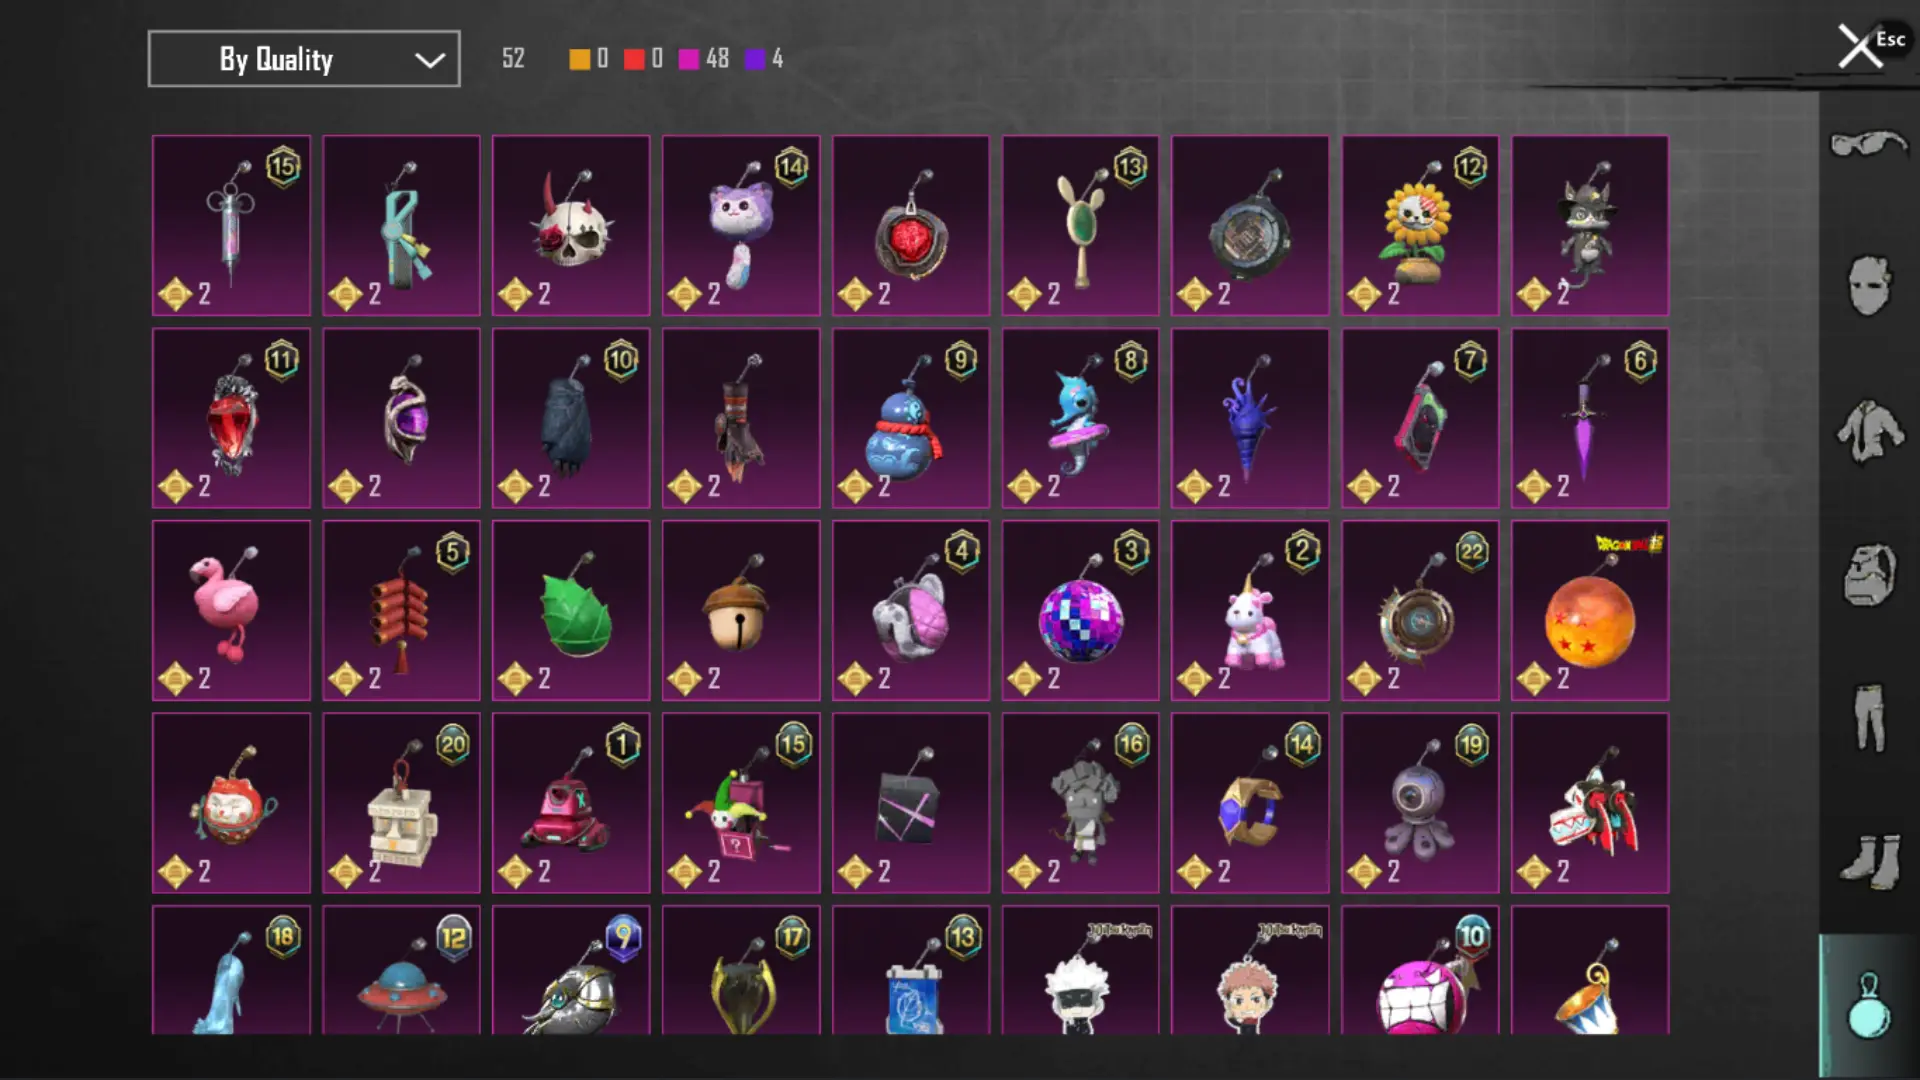Open the backpack category icon

1869,575
